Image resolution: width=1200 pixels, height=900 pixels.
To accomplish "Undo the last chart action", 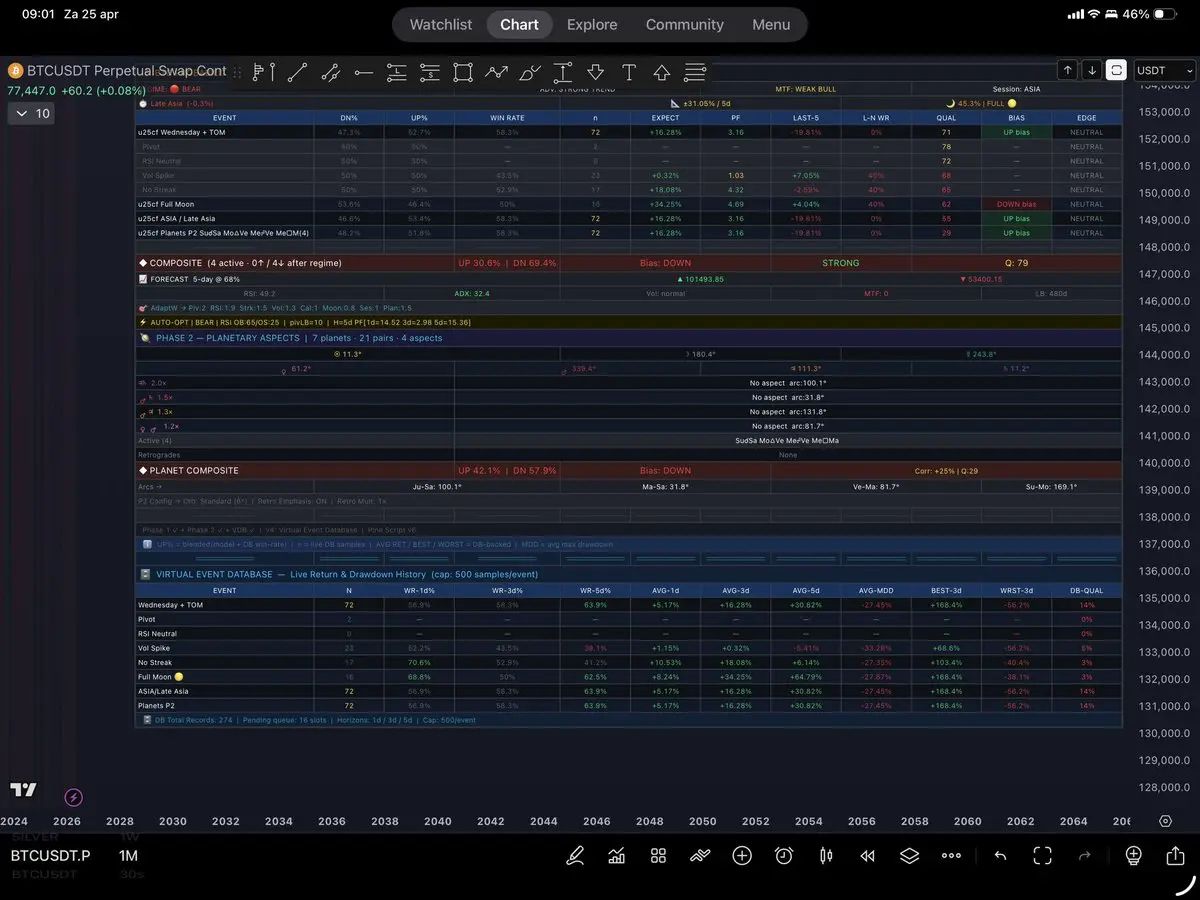I will [1000, 856].
